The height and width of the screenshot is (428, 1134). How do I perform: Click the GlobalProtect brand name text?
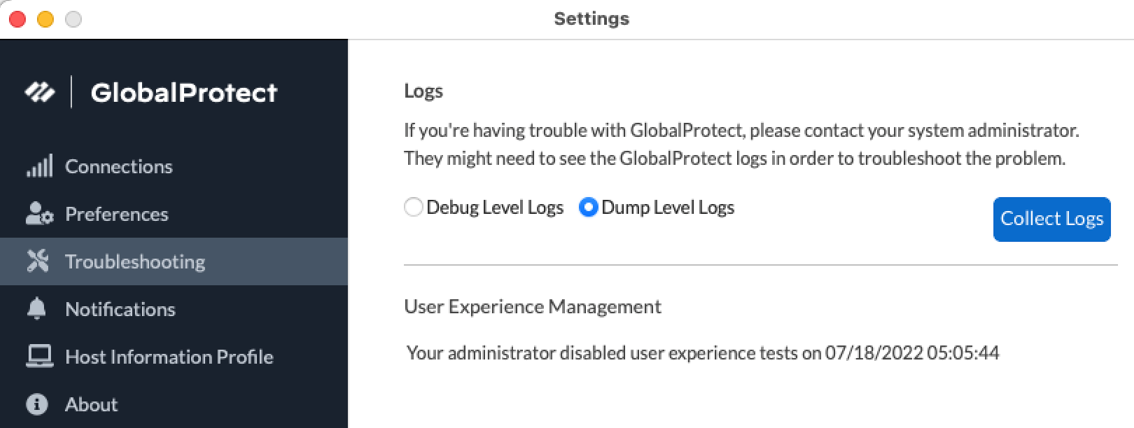point(184,93)
